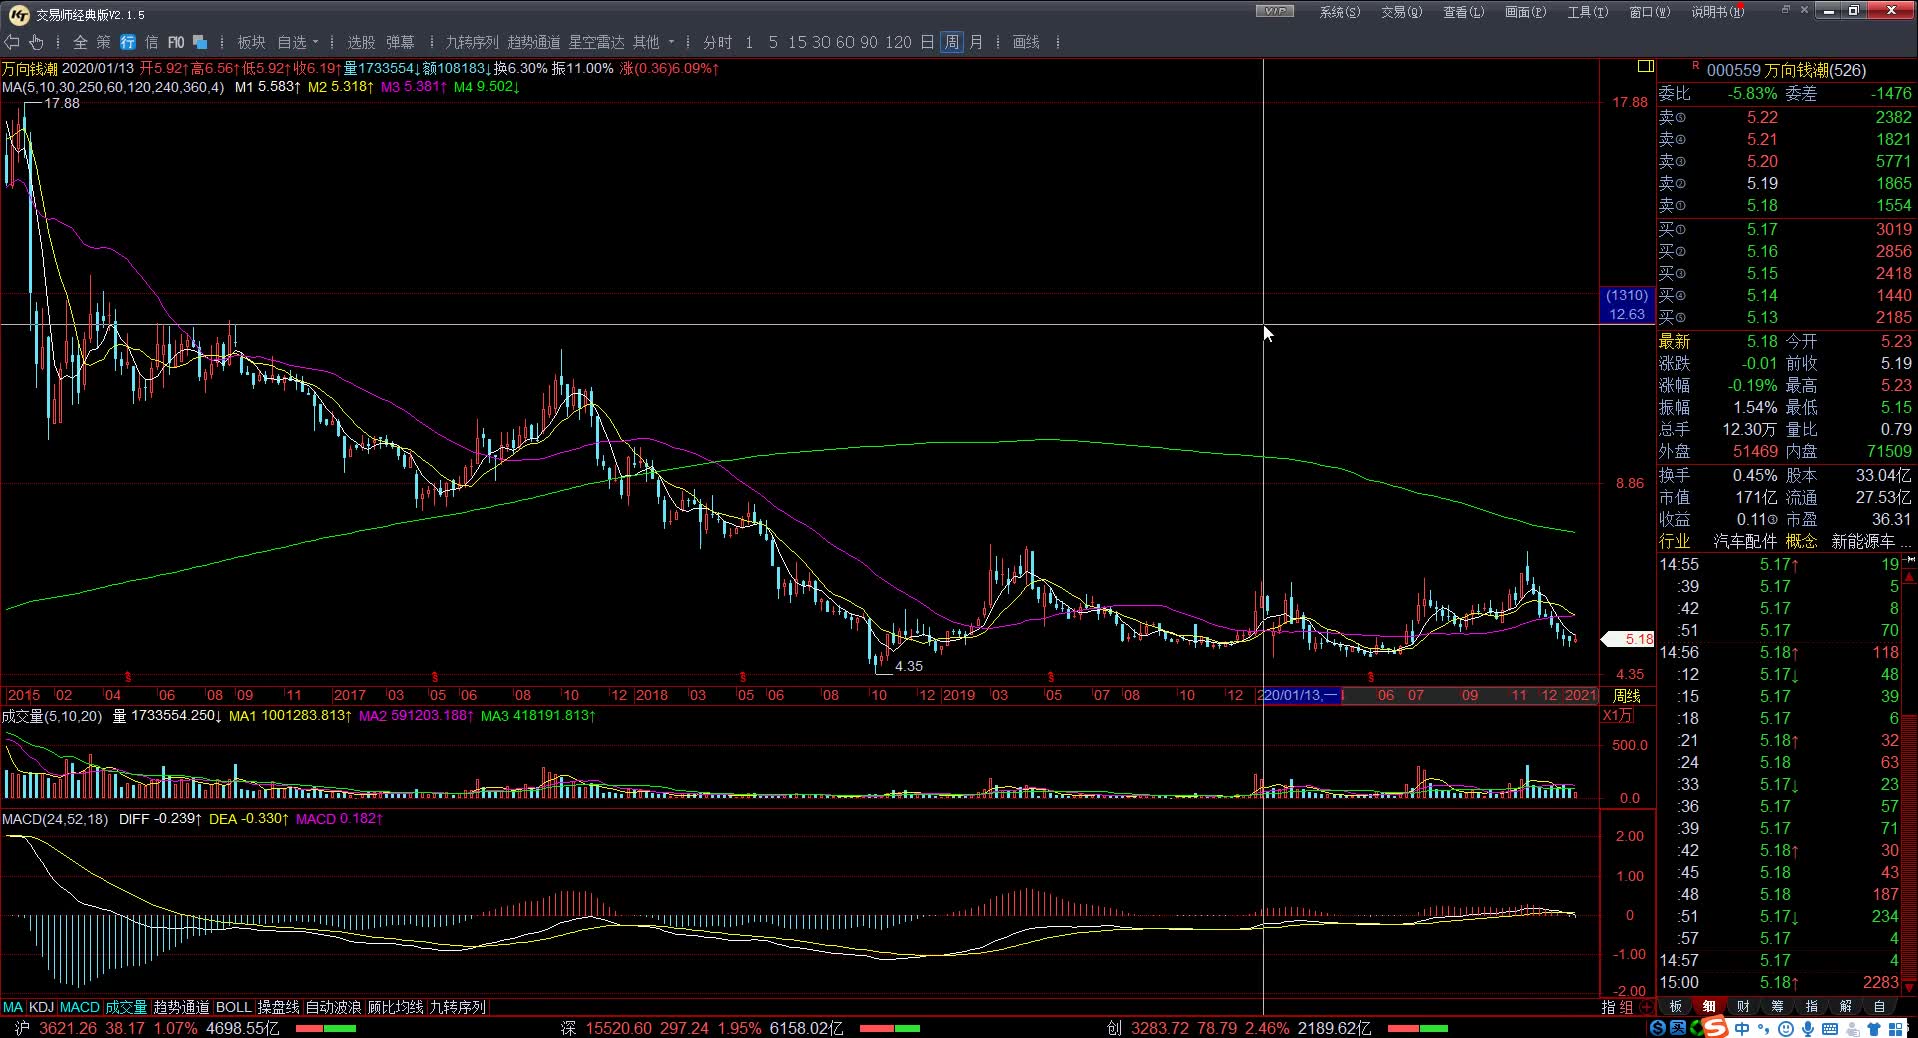Screen dimensions: 1918x1038
Task: Click the blue 行 quotes icon
Action: (128, 42)
